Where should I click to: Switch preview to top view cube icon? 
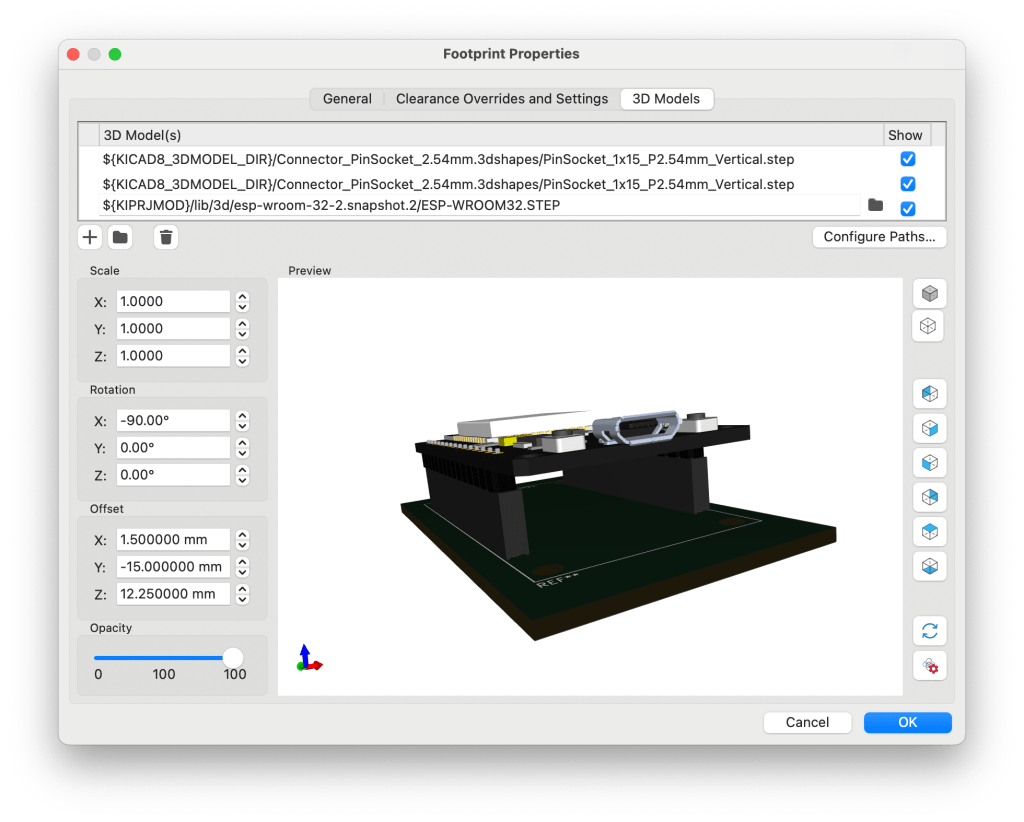pyautogui.click(x=929, y=531)
